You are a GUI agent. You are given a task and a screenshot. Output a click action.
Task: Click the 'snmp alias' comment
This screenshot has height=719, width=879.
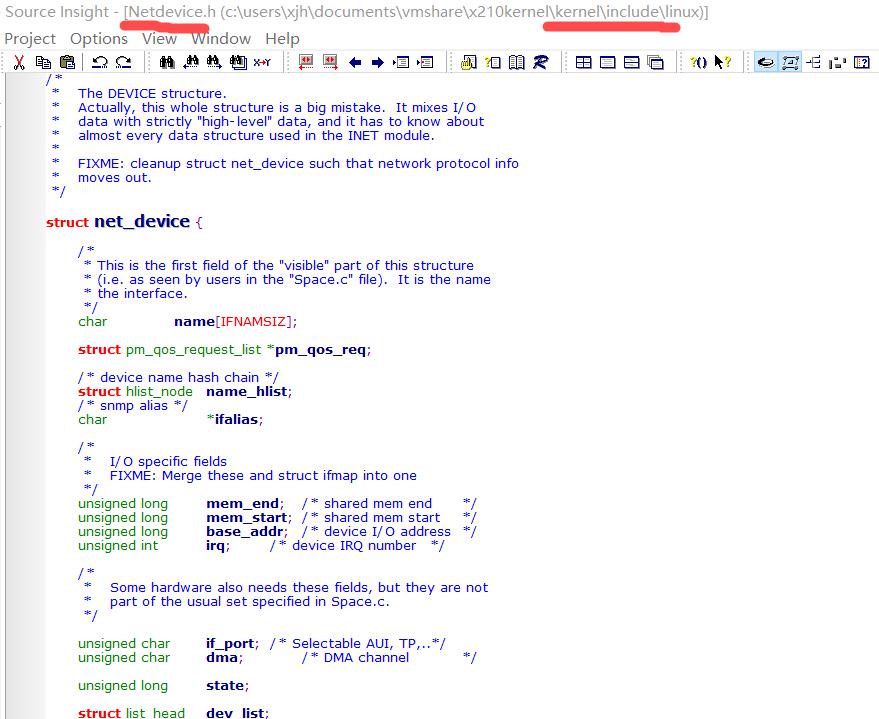(x=133, y=406)
